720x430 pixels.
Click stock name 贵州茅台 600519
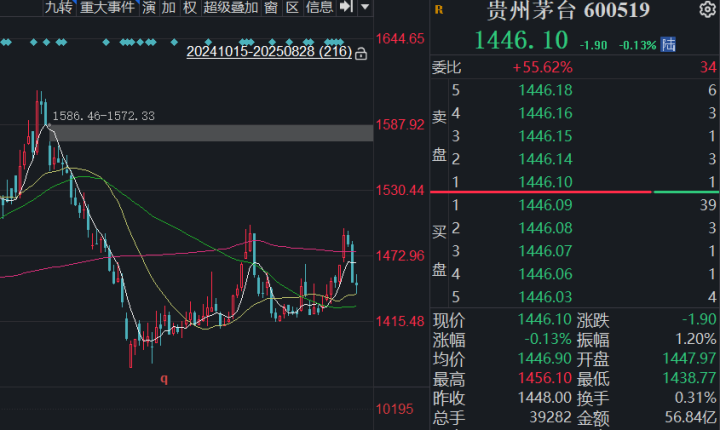[568, 10]
